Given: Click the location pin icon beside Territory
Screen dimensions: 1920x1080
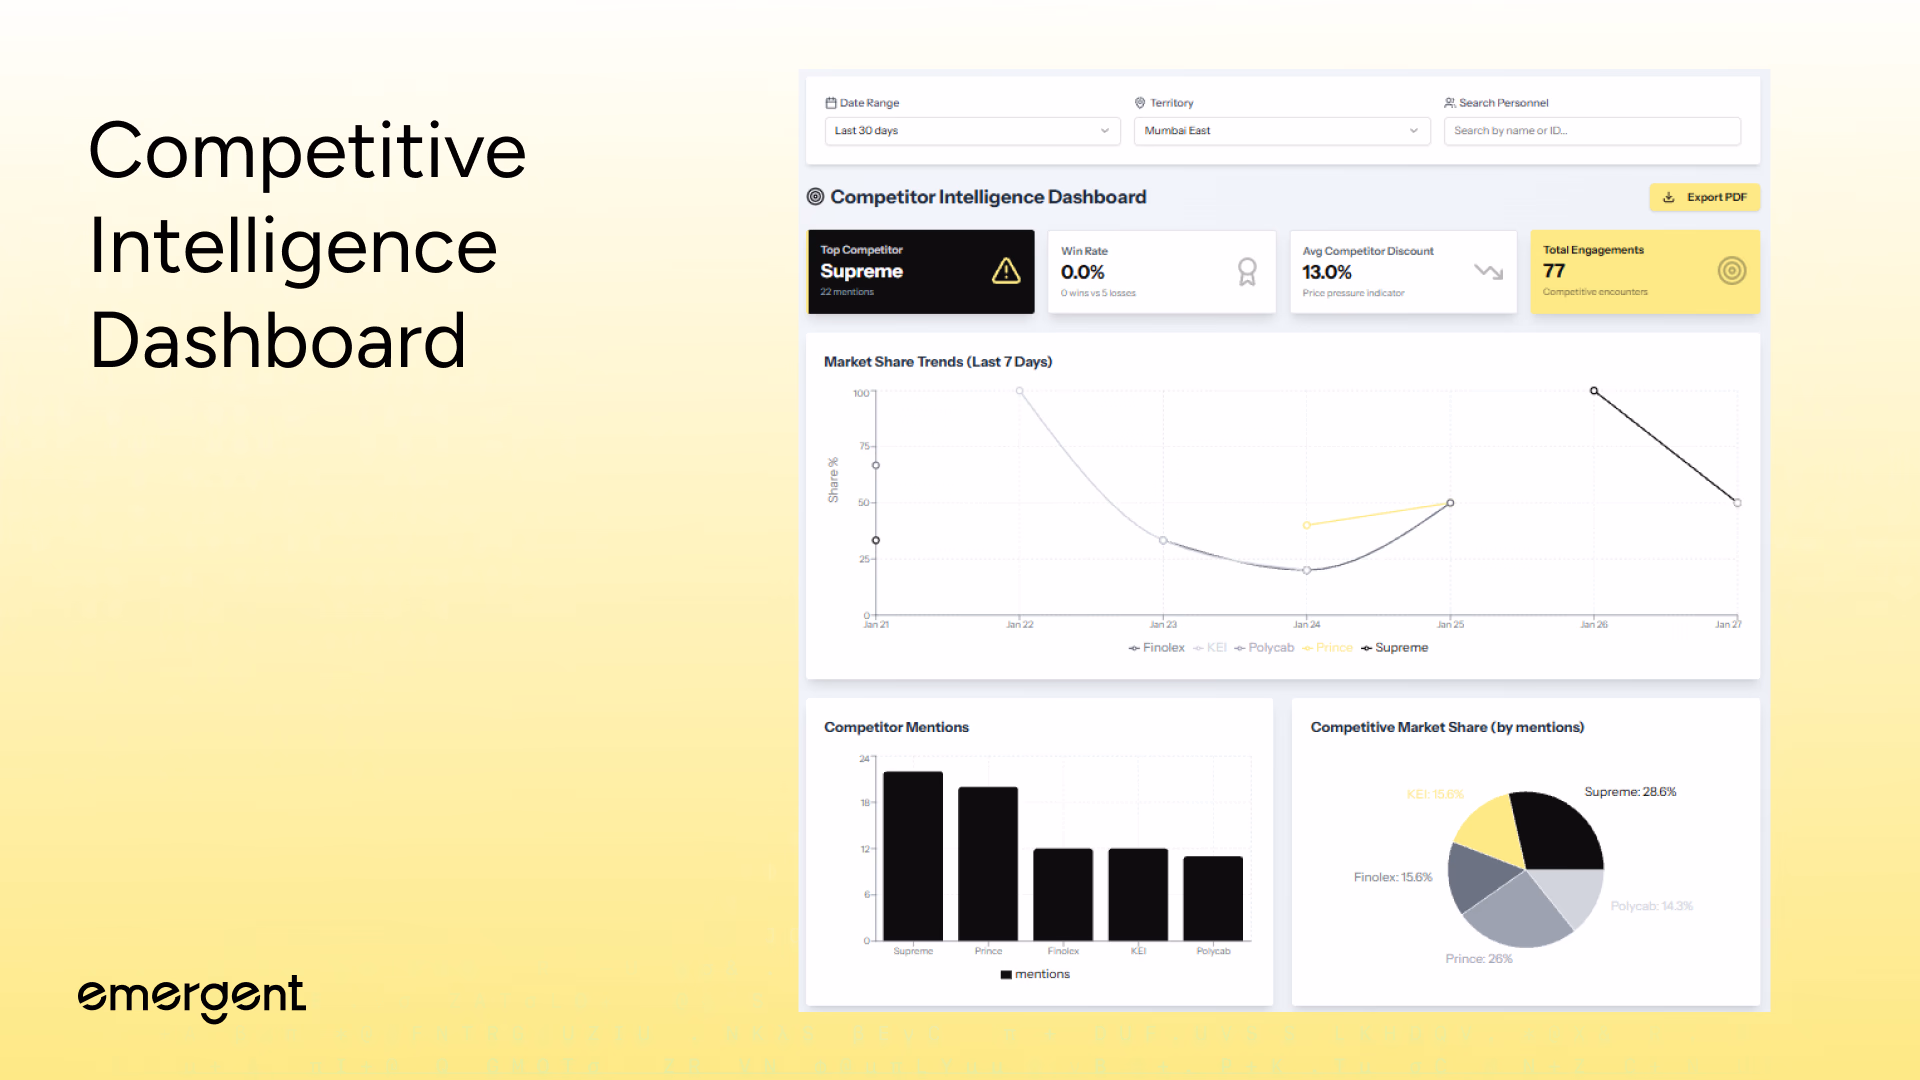Looking at the screenshot, I should point(1140,103).
